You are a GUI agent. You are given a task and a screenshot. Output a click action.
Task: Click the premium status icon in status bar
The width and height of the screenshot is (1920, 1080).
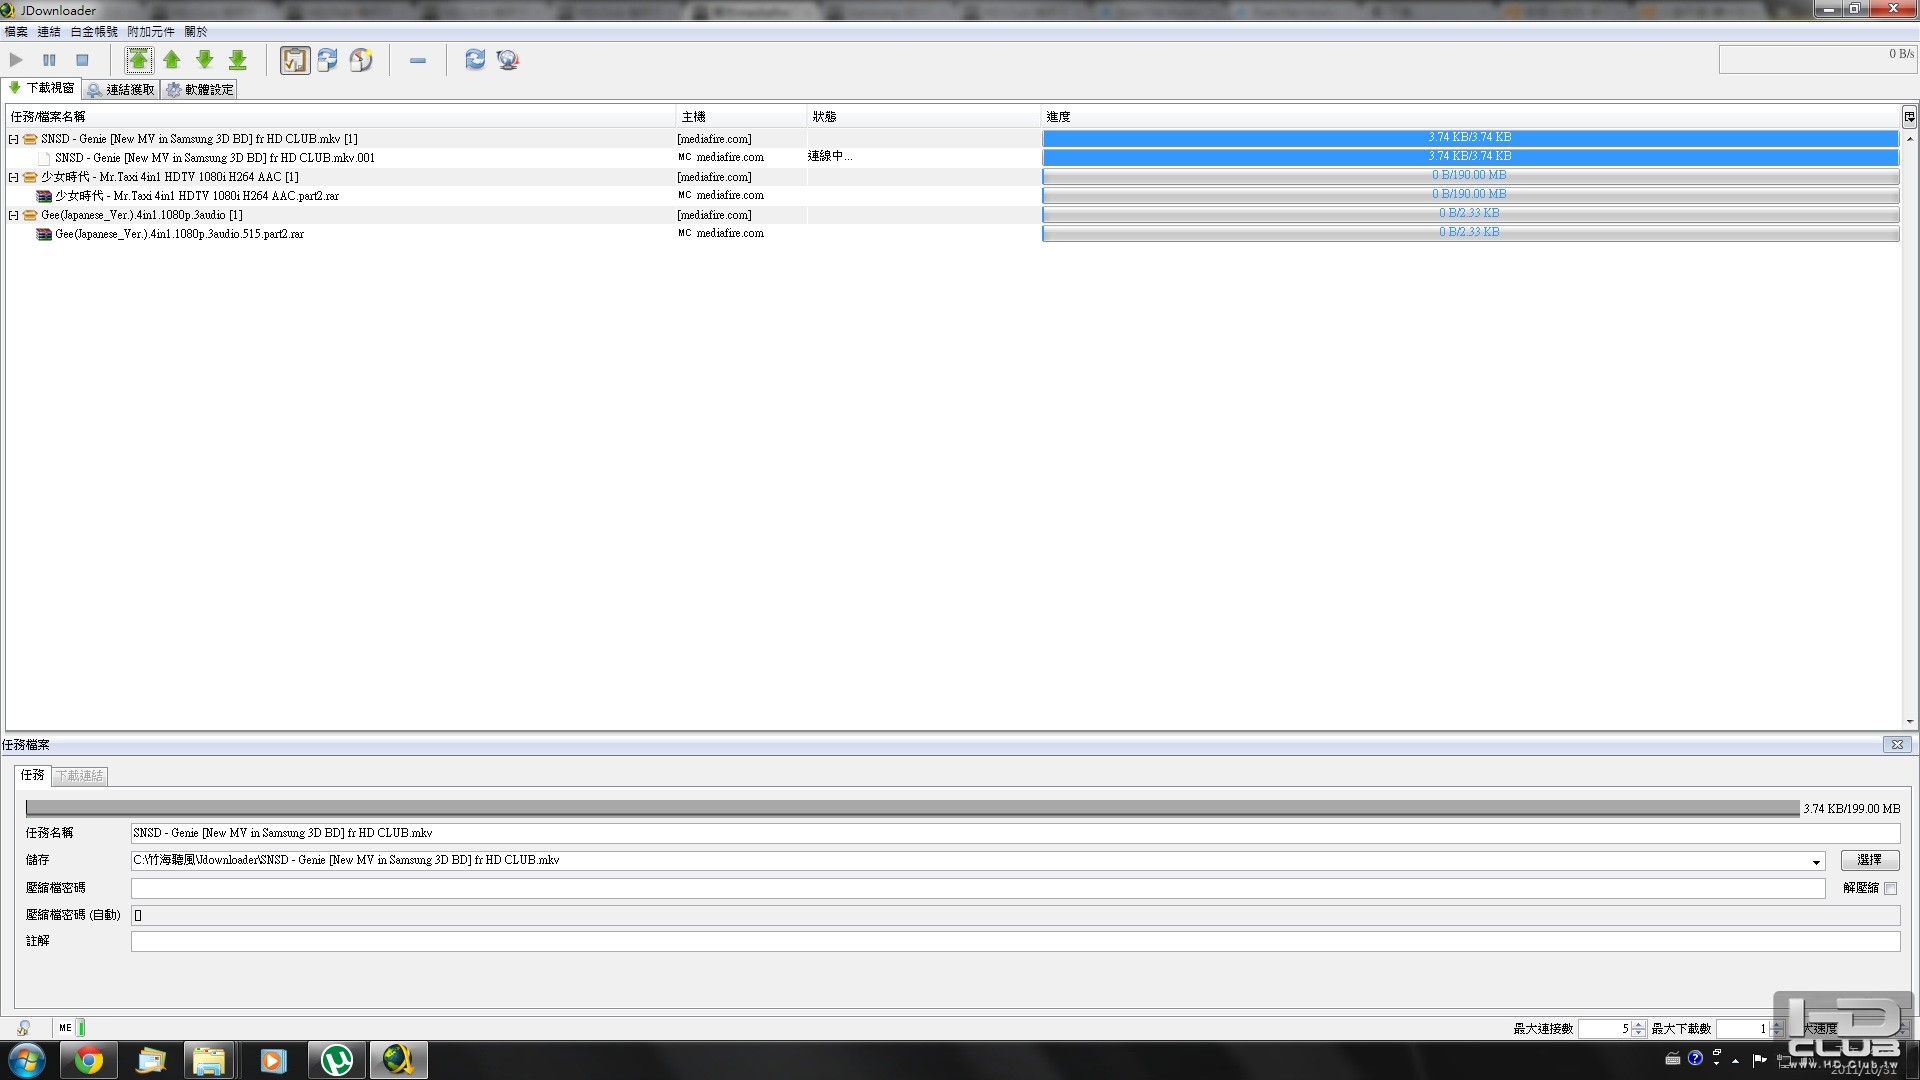(x=24, y=1028)
